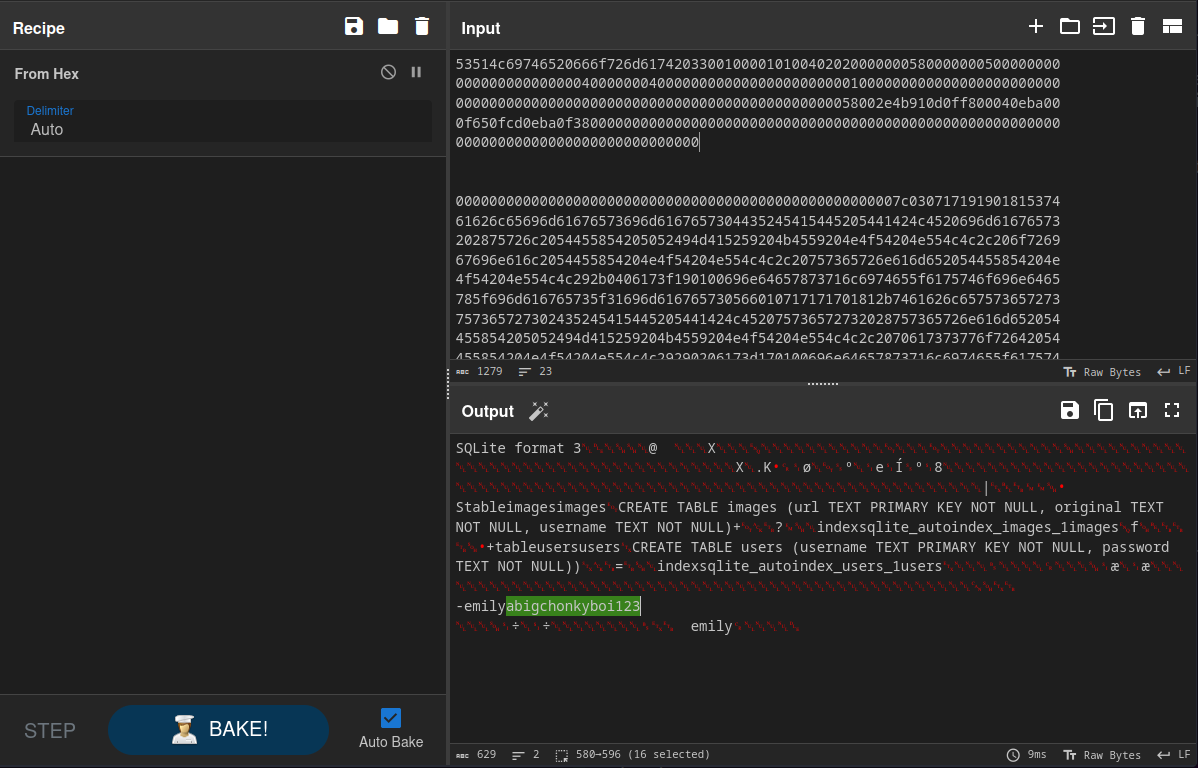Change input end-of-line LF setting
1198x768 pixels.
coord(1174,371)
